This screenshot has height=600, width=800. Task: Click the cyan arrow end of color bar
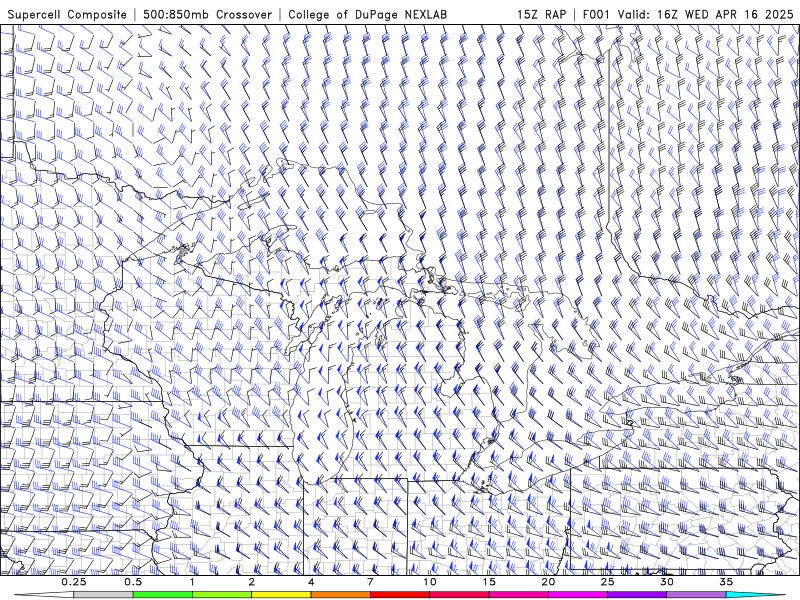point(755,595)
